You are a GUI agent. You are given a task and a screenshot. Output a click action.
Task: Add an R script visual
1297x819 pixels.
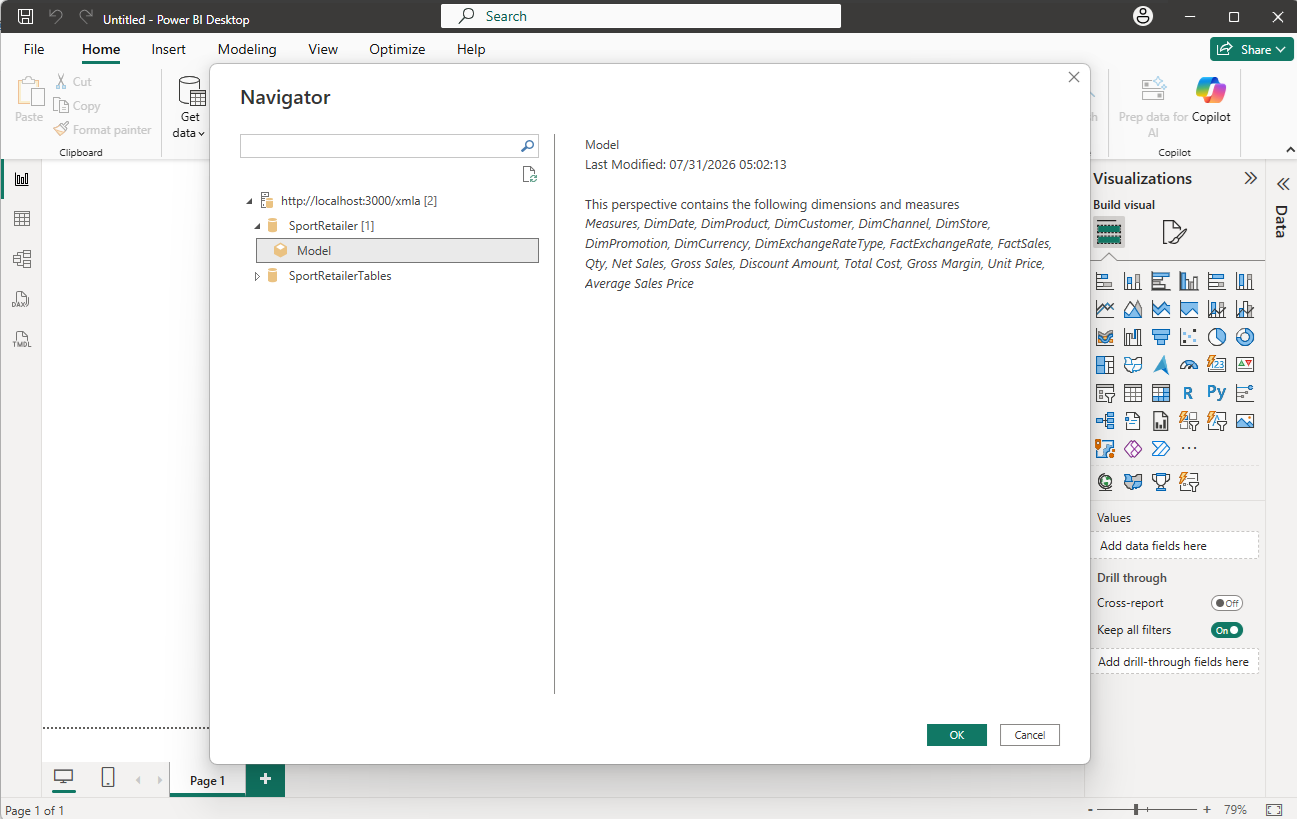click(x=1189, y=393)
